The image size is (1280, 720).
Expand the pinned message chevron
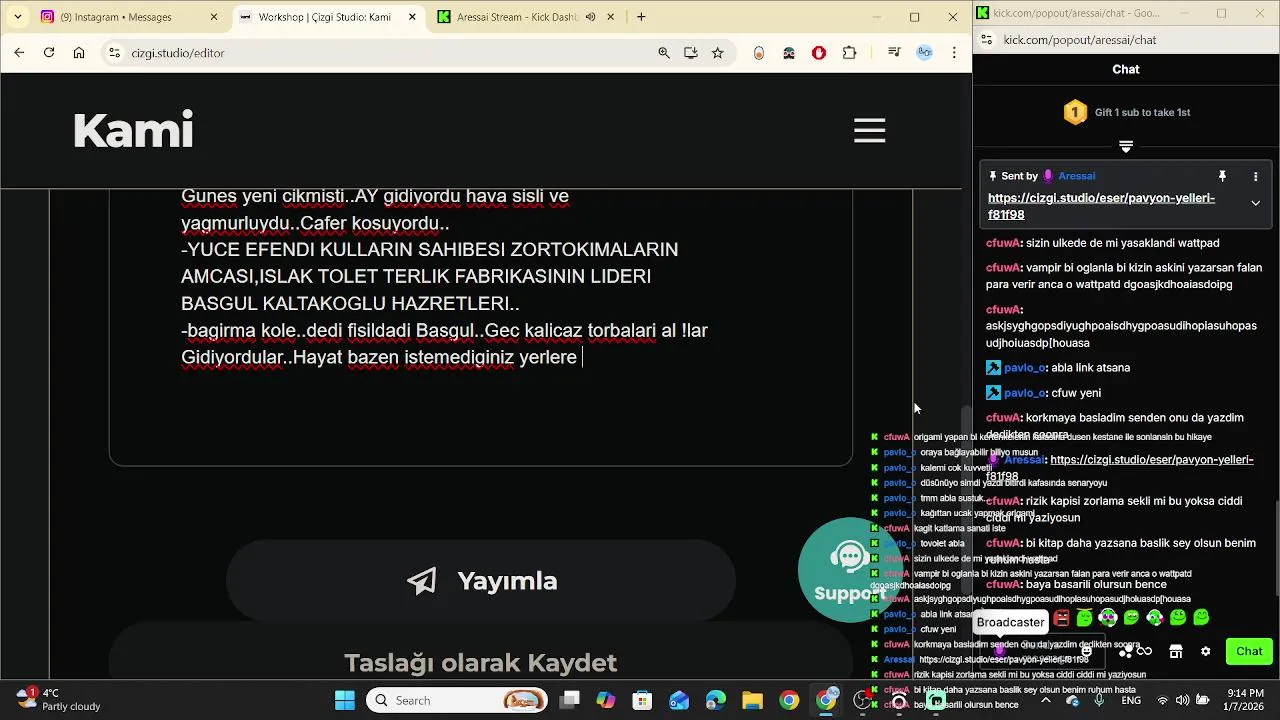coord(1255,203)
